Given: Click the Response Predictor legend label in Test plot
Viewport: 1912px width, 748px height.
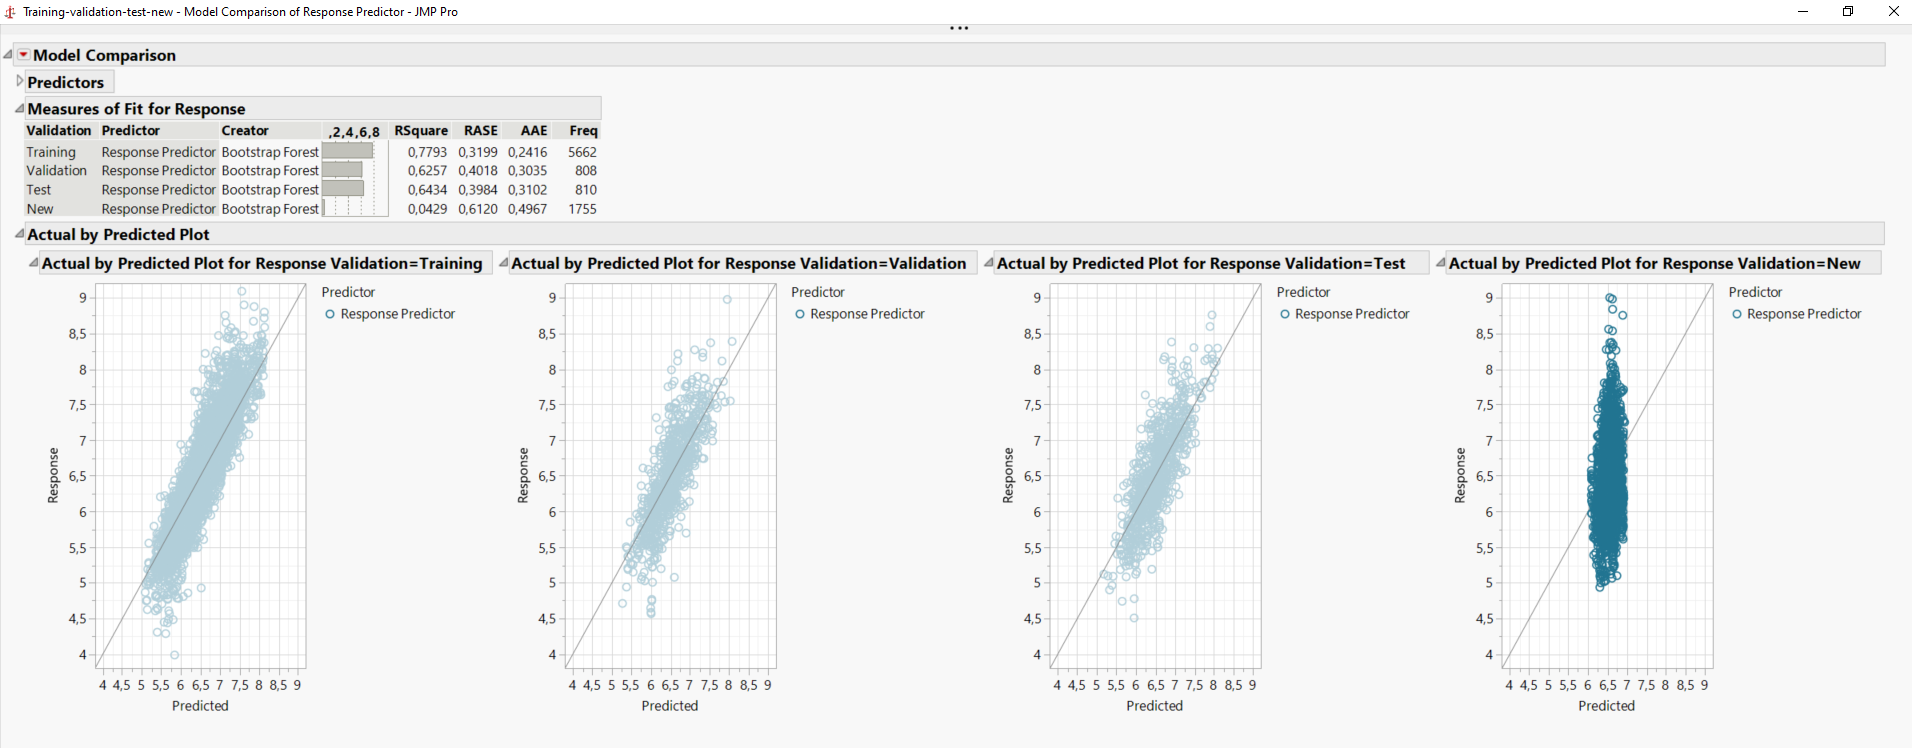Looking at the screenshot, I should point(1352,314).
